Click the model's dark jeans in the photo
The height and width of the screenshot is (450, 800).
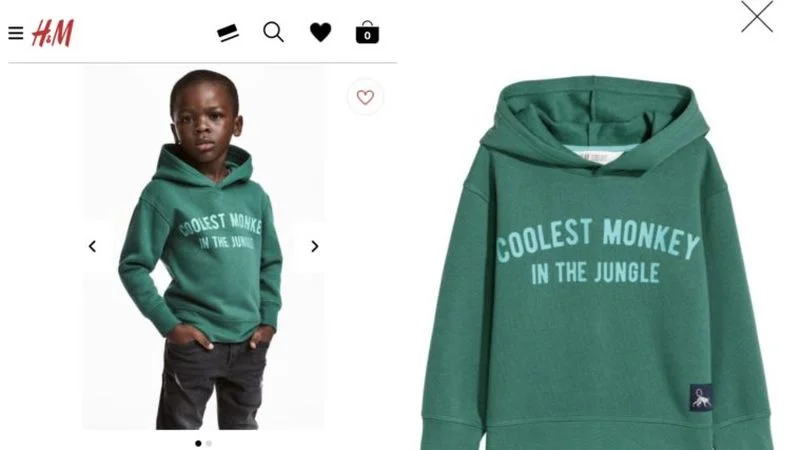[212, 384]
